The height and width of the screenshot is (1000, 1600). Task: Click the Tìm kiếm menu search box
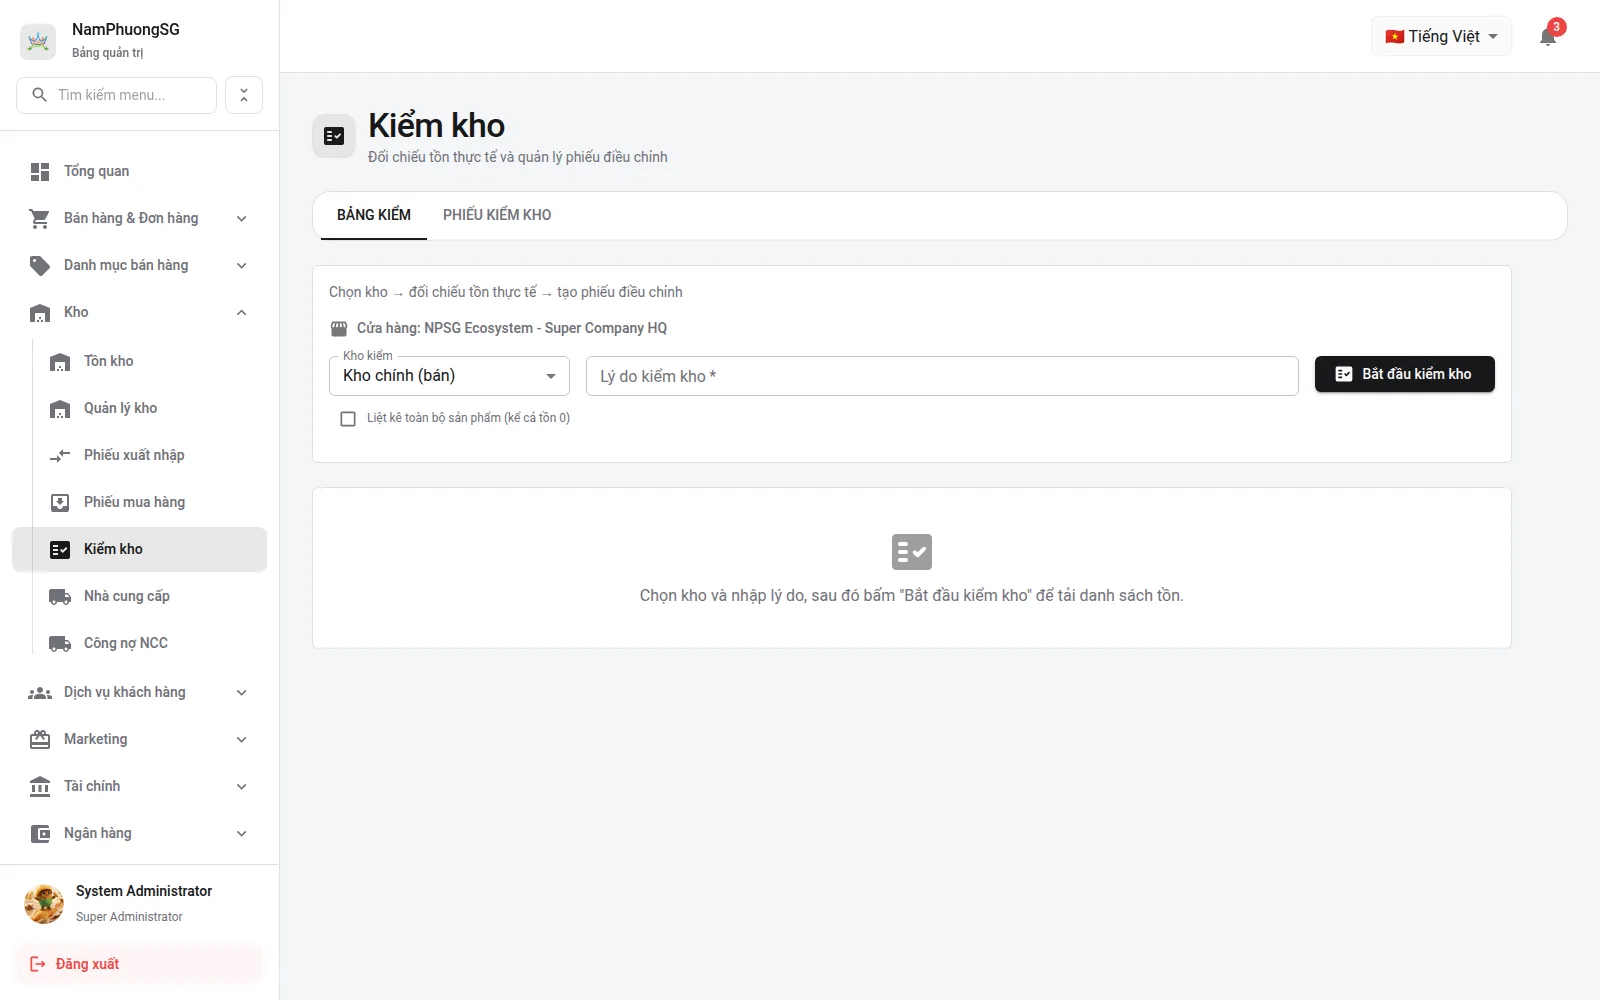117,95
